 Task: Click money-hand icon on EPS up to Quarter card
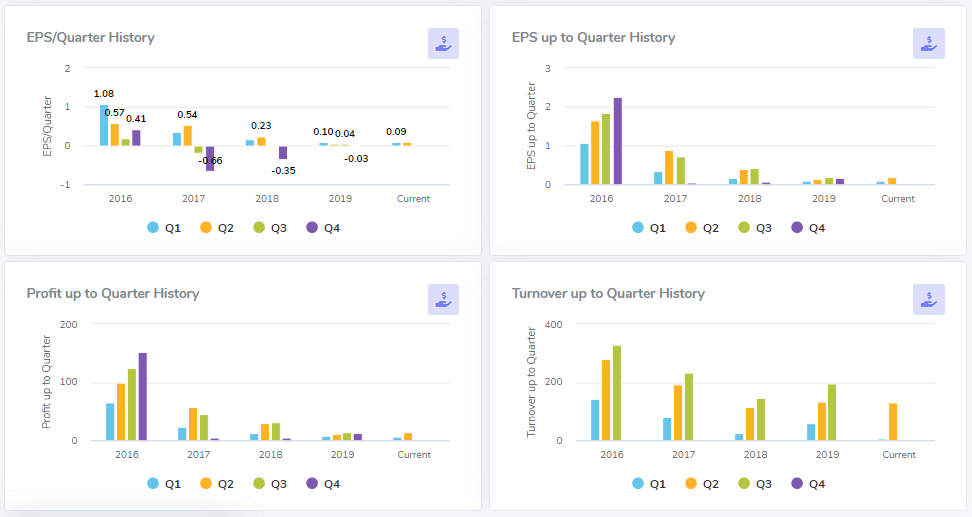[x=928, y=43]
